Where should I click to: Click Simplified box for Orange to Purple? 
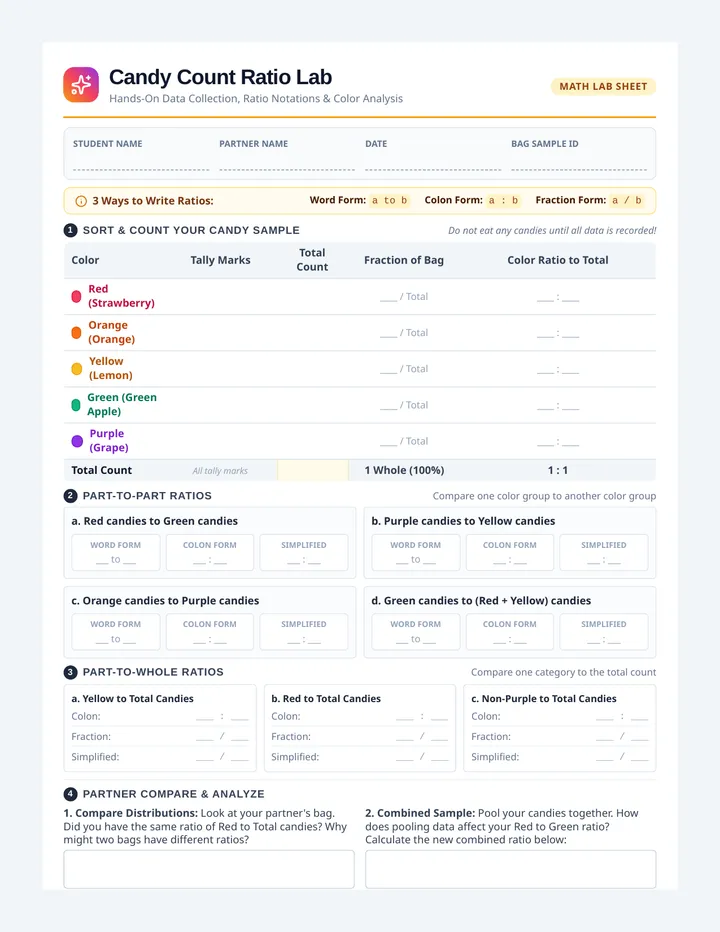click(x=304, y=632)
